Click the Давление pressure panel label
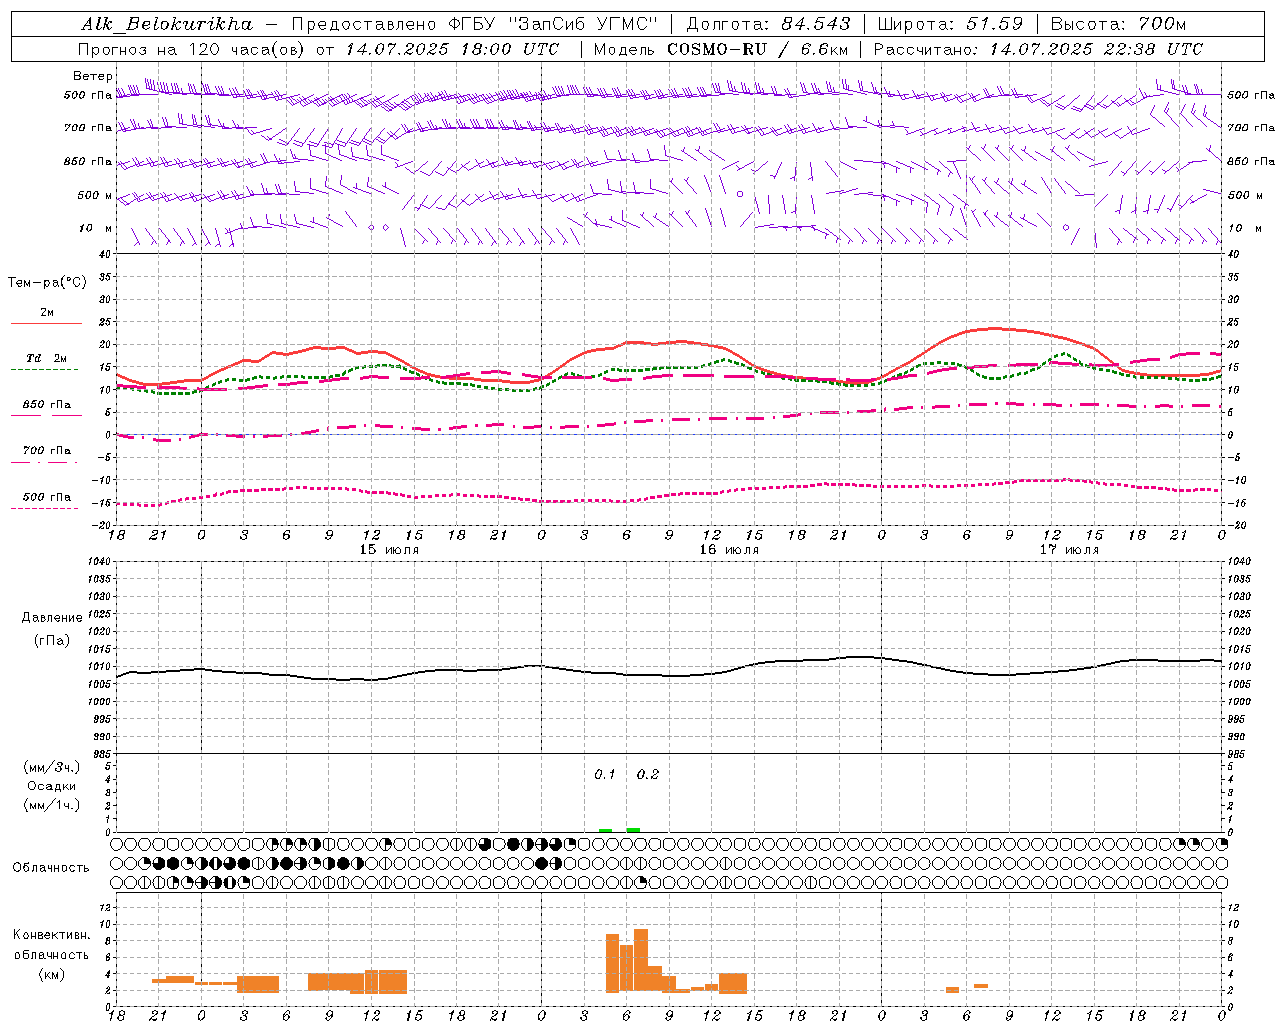The height and width of the screenshot is (1024, 1280). pyautogui.click(x=52, y=618)
